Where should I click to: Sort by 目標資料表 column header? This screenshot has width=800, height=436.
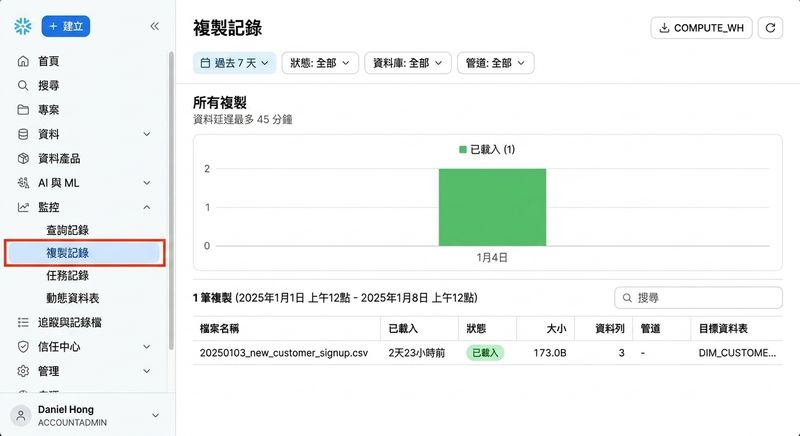point(723,329)
